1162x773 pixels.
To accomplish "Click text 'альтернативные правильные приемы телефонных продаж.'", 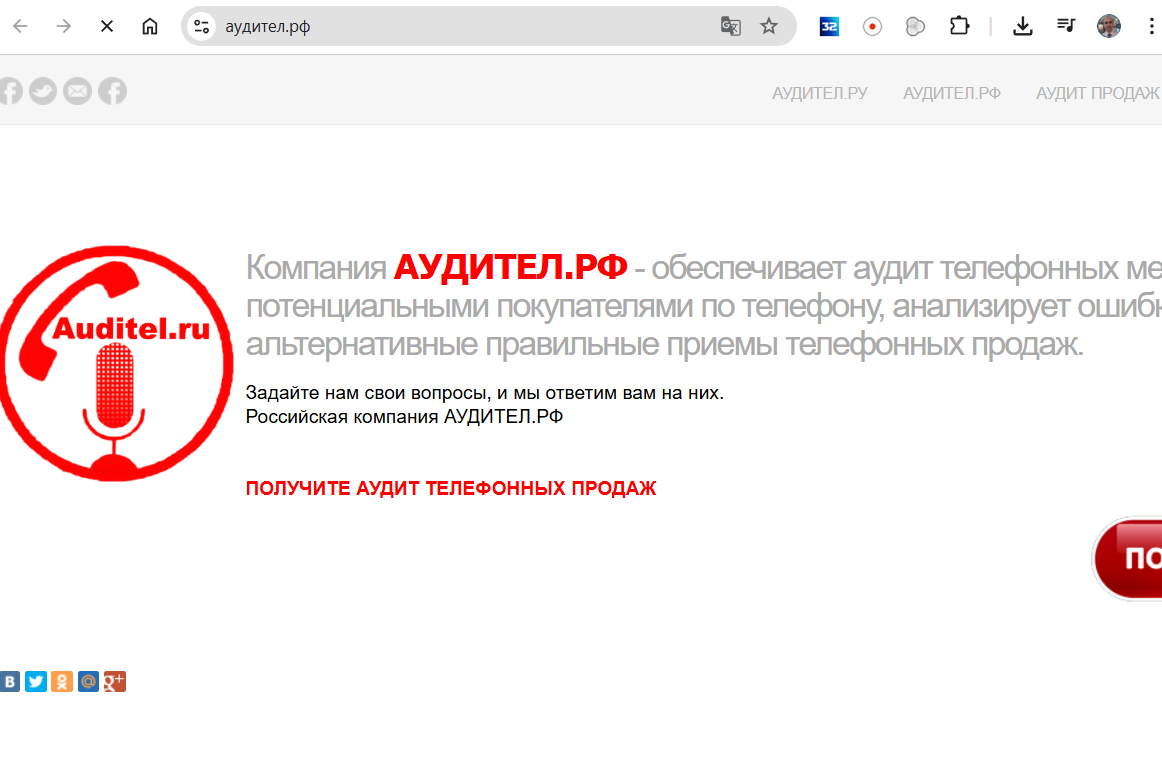I will pos(665,345).
